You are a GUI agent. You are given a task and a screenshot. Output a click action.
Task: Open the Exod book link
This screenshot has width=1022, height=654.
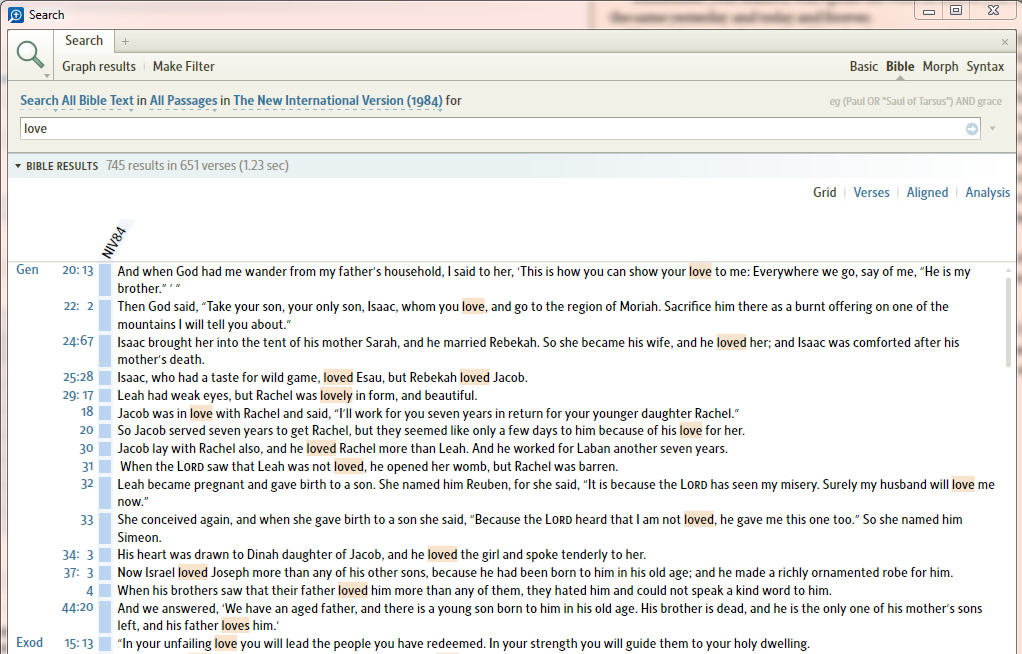(x=29, y=643)
